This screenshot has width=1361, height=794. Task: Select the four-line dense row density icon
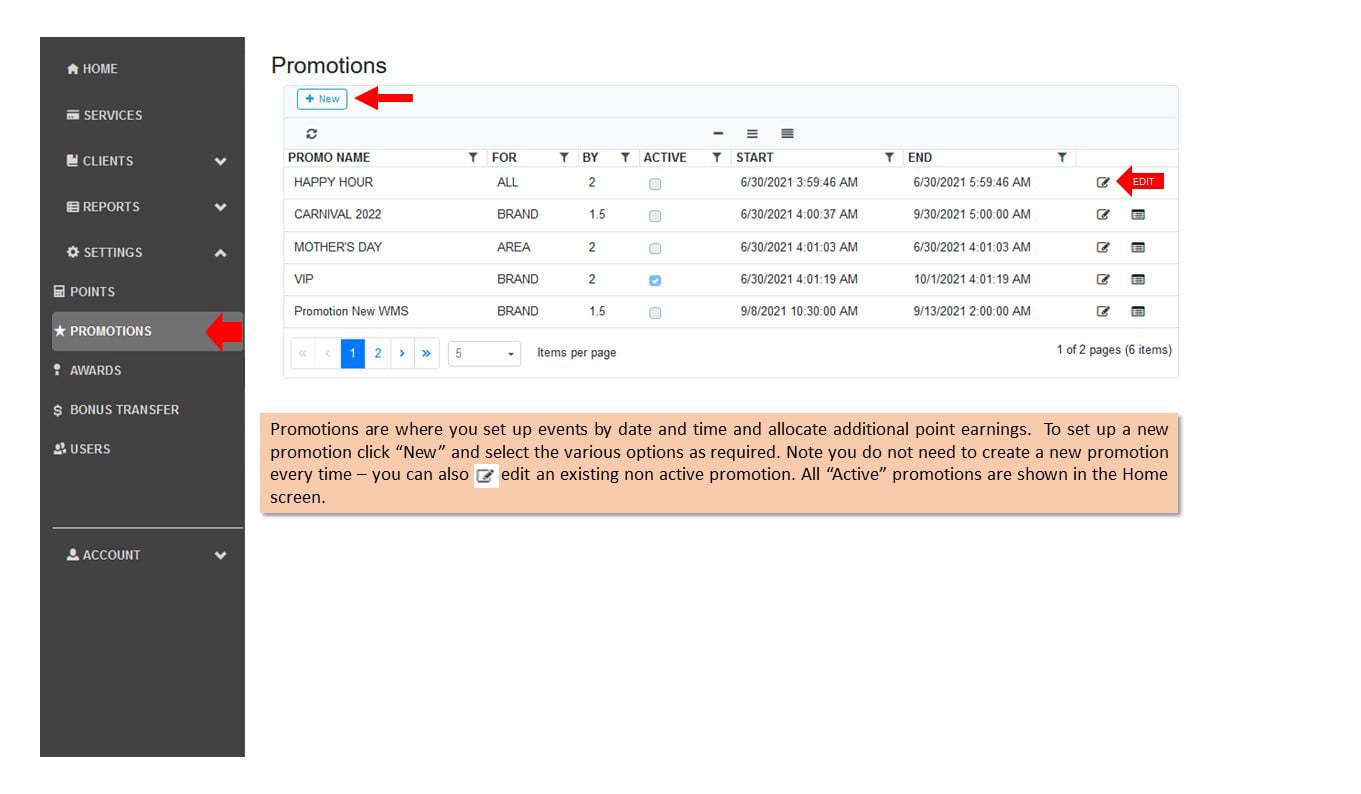[x=787, y=134]
